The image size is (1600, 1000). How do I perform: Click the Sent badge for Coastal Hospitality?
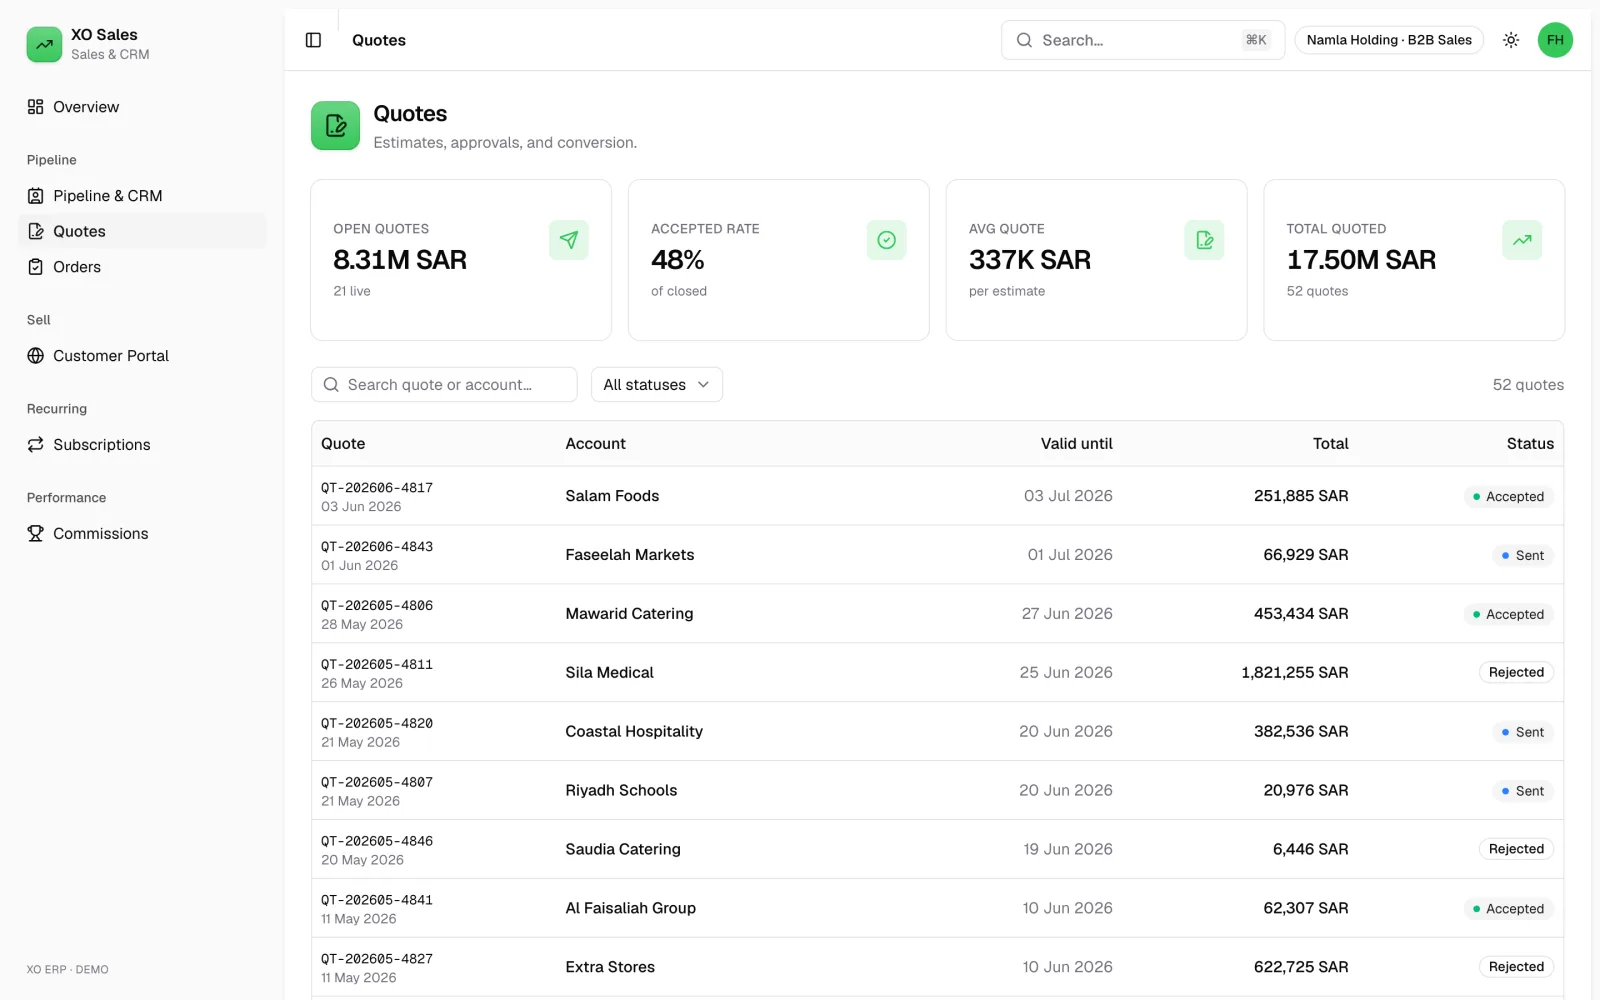tap(1522, 732)
